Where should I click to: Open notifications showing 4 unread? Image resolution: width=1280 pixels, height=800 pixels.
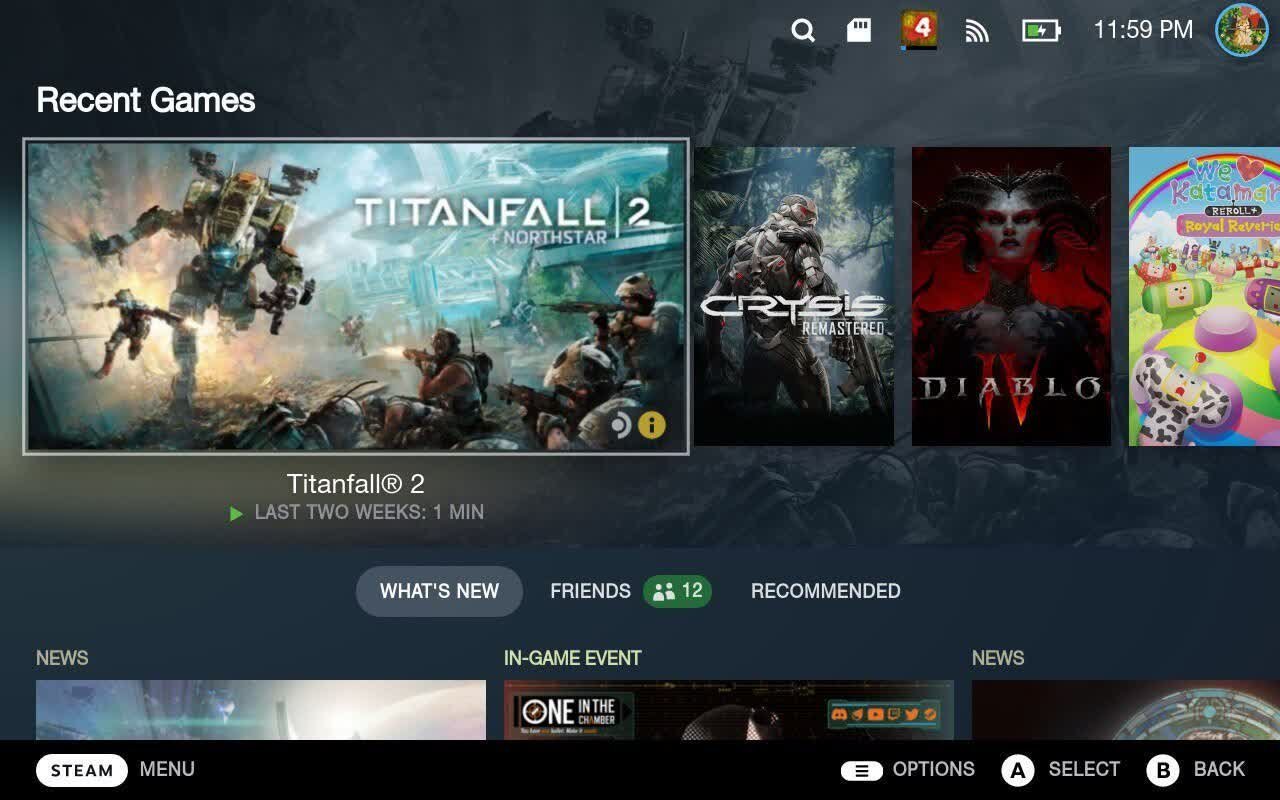coord(918,30)
